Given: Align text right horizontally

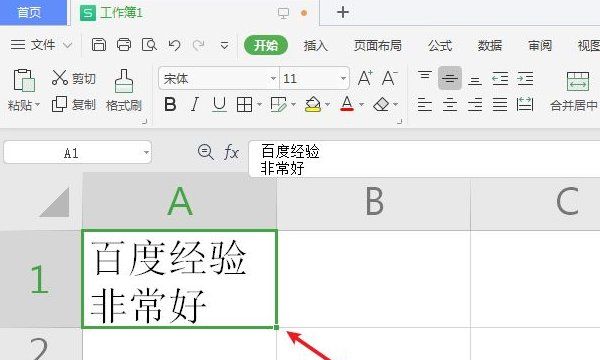Looking at the screenshot, I should click(x=475, y=104).
